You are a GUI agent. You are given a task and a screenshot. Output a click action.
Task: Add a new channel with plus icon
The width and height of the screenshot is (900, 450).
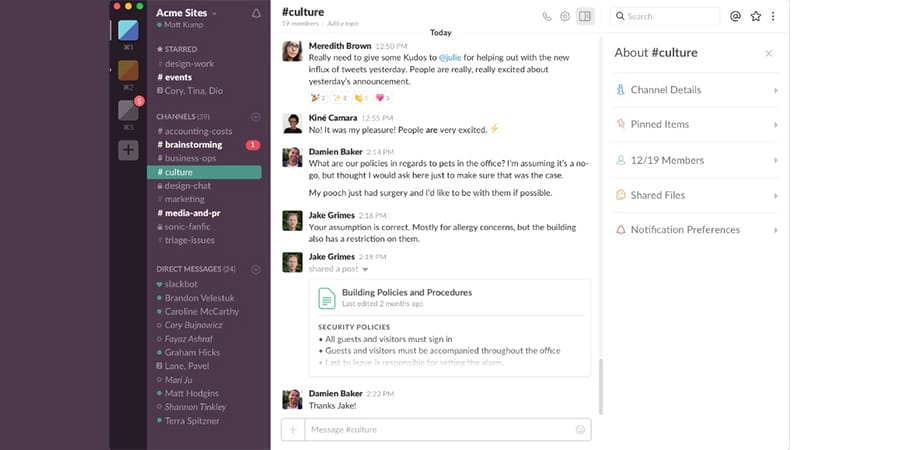click(x=256, y=117)
